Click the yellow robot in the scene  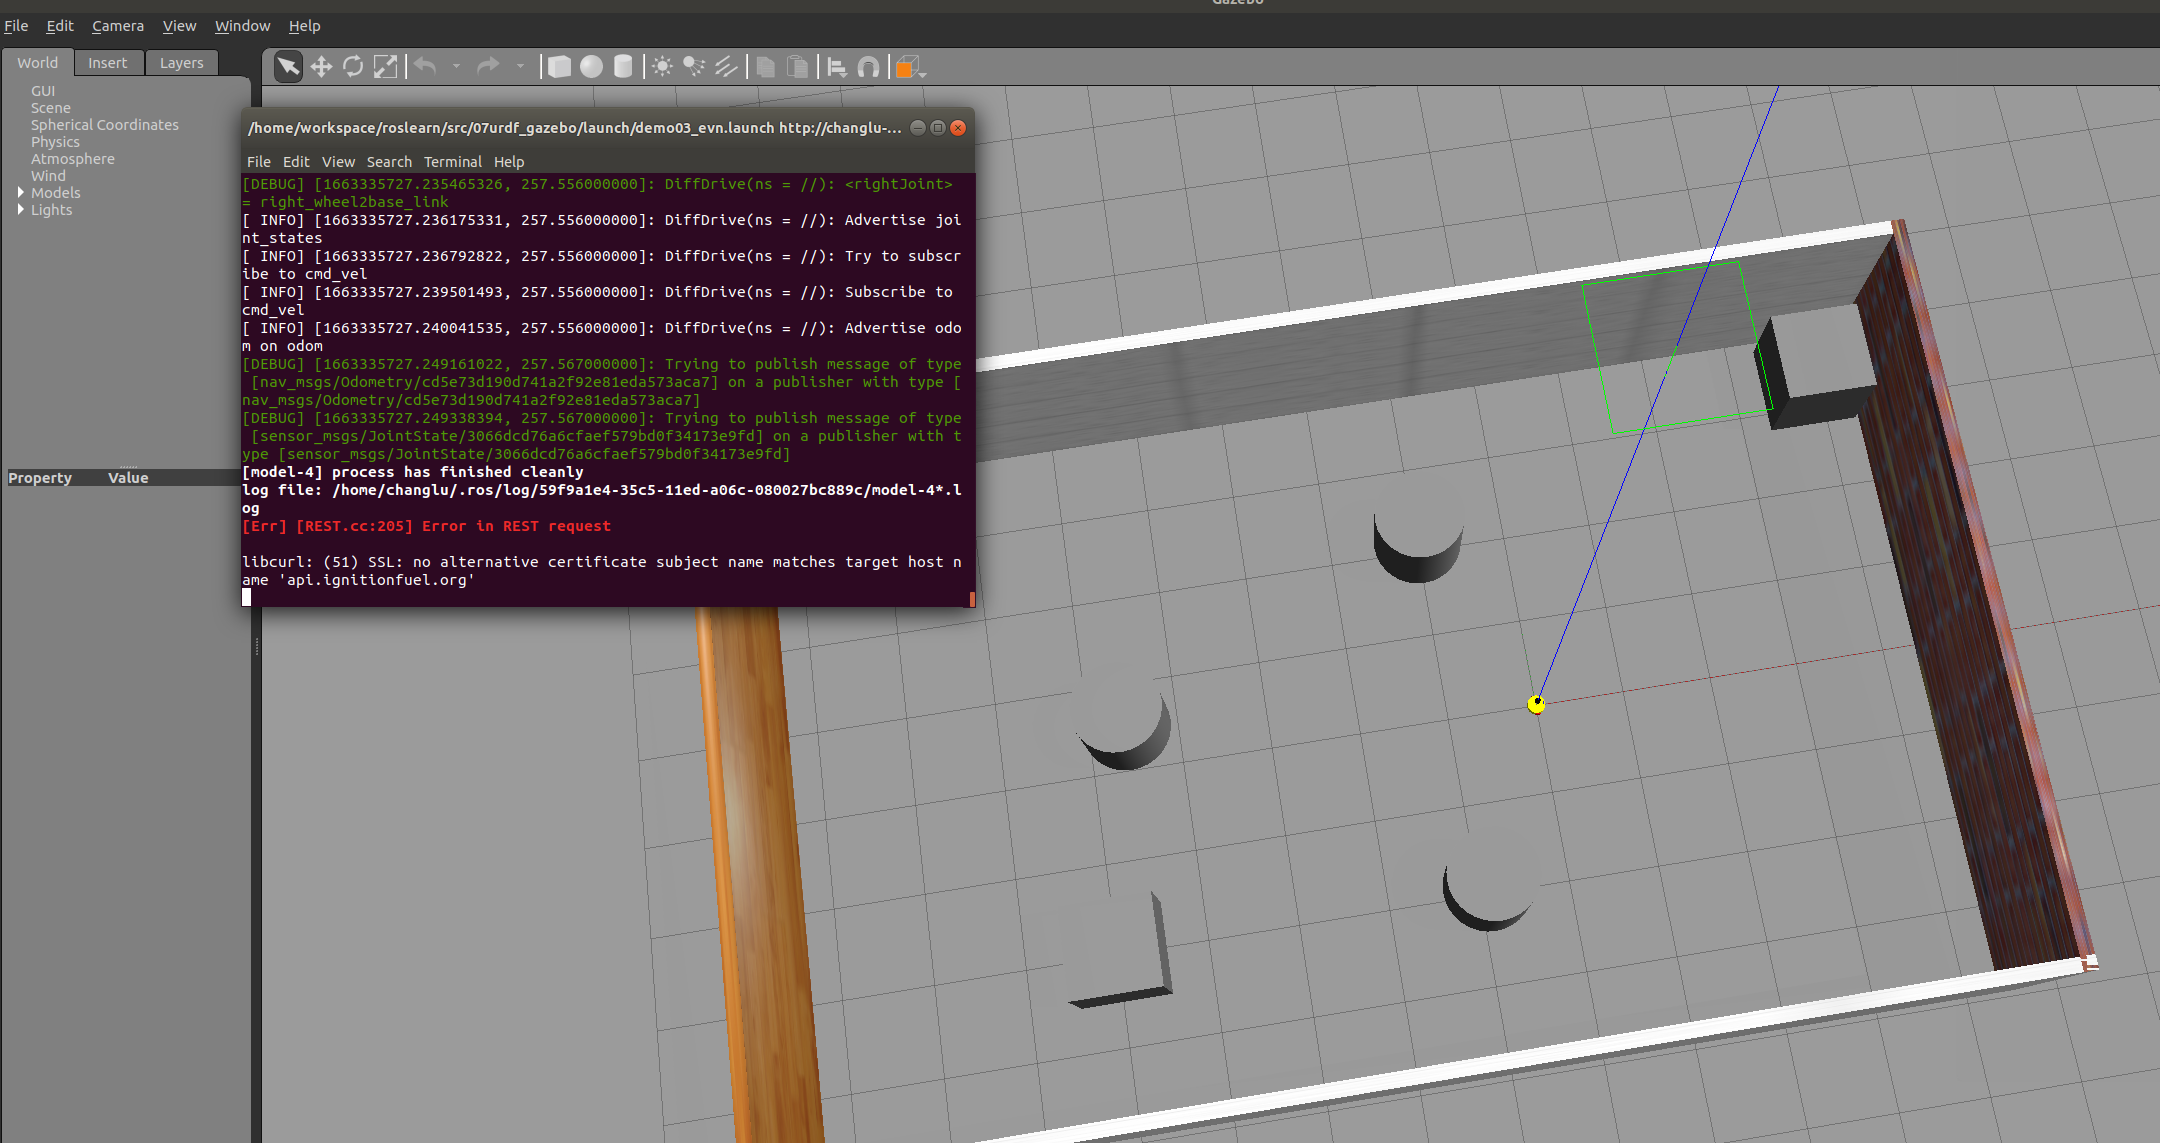click(x=1536, y=704)
